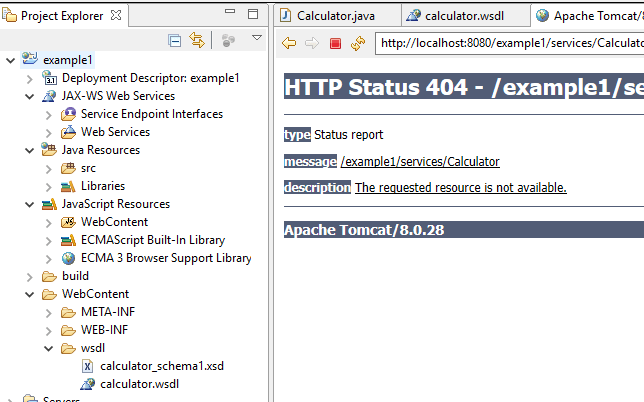644x402 pixels.
Task: Switch to the Apache Tomcat browser tab
Action: coord(587,16)
